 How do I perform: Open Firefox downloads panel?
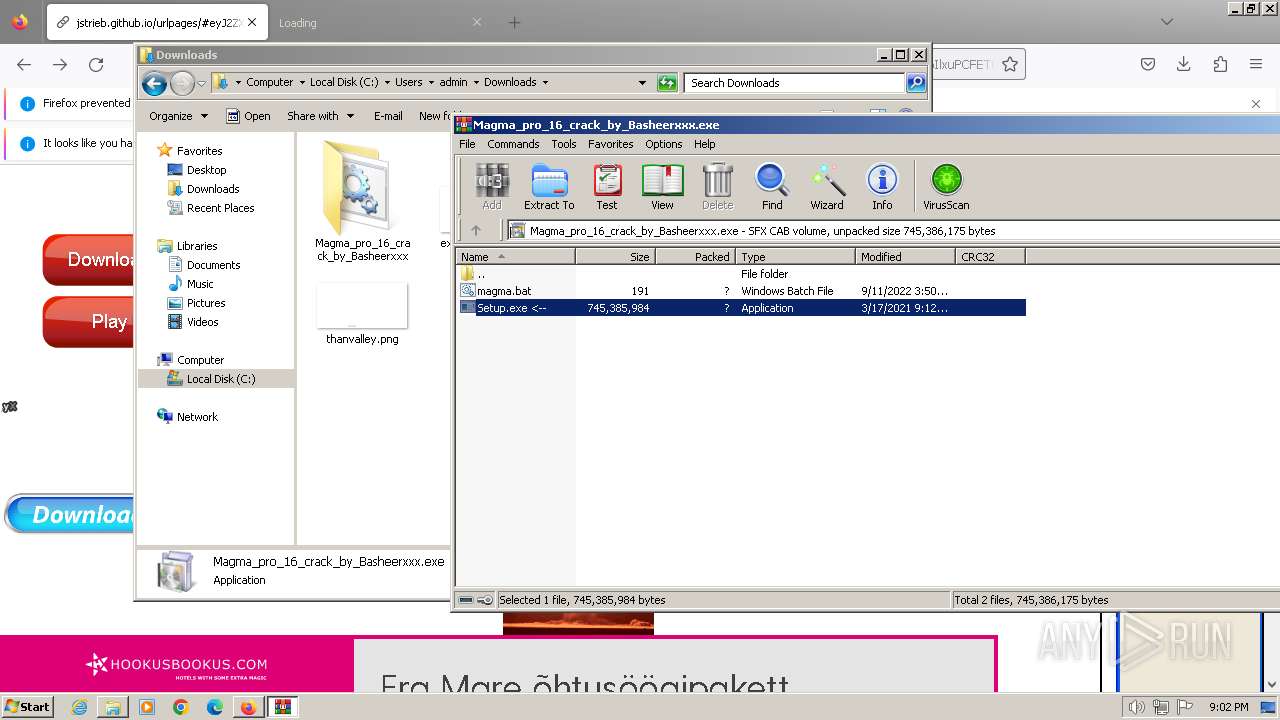tap(1184, 64)
